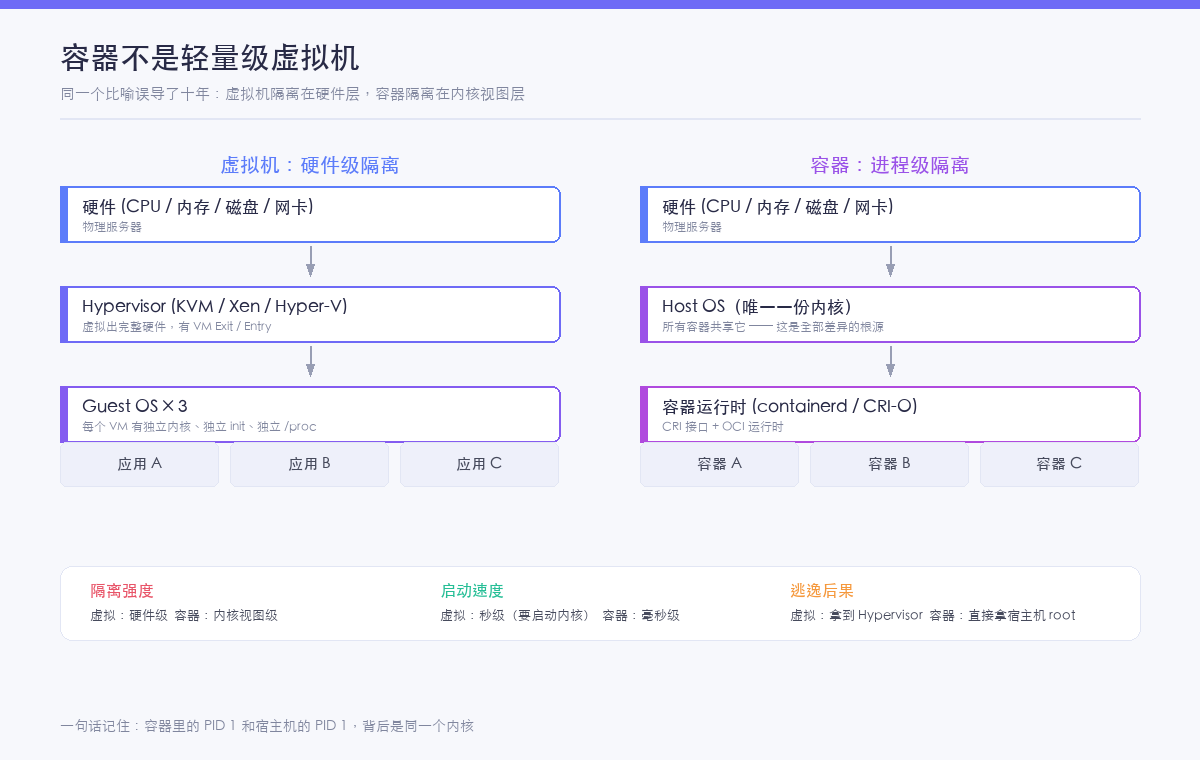Click the Guest OS × 3 box

[x=310, y=414]
